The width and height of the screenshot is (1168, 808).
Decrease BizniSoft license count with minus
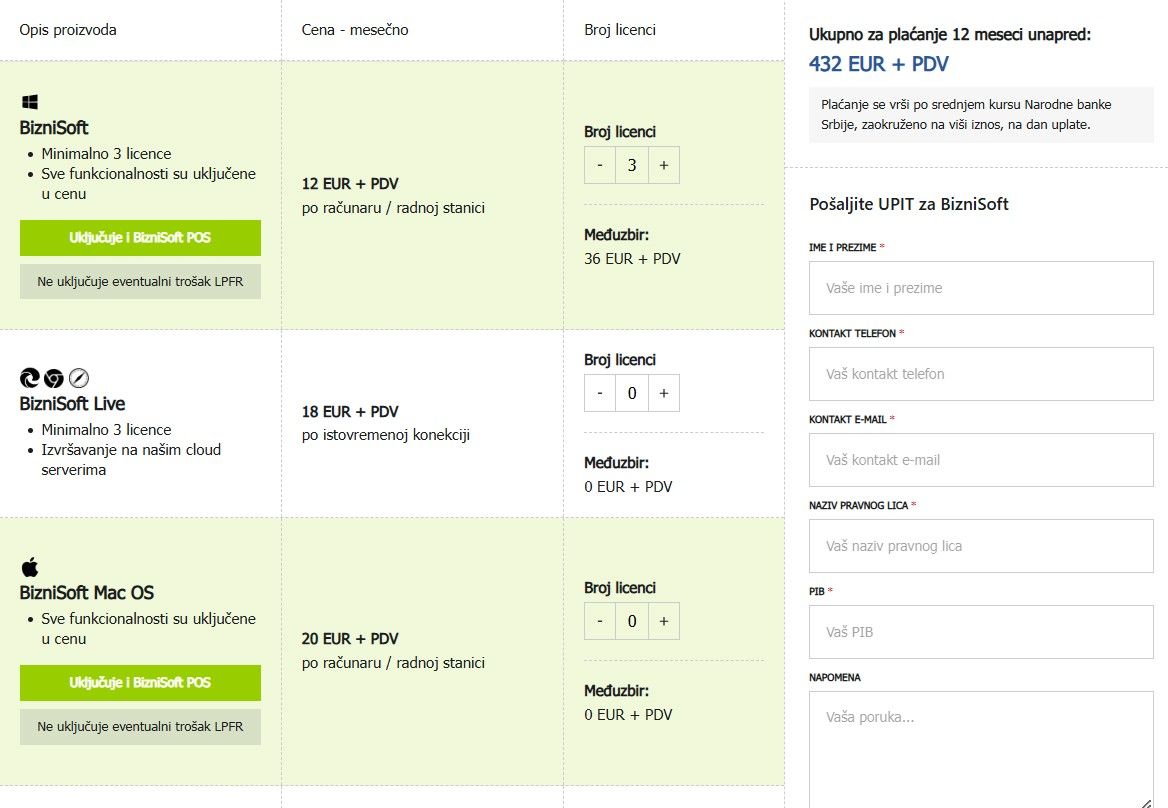tap(600, 166)
